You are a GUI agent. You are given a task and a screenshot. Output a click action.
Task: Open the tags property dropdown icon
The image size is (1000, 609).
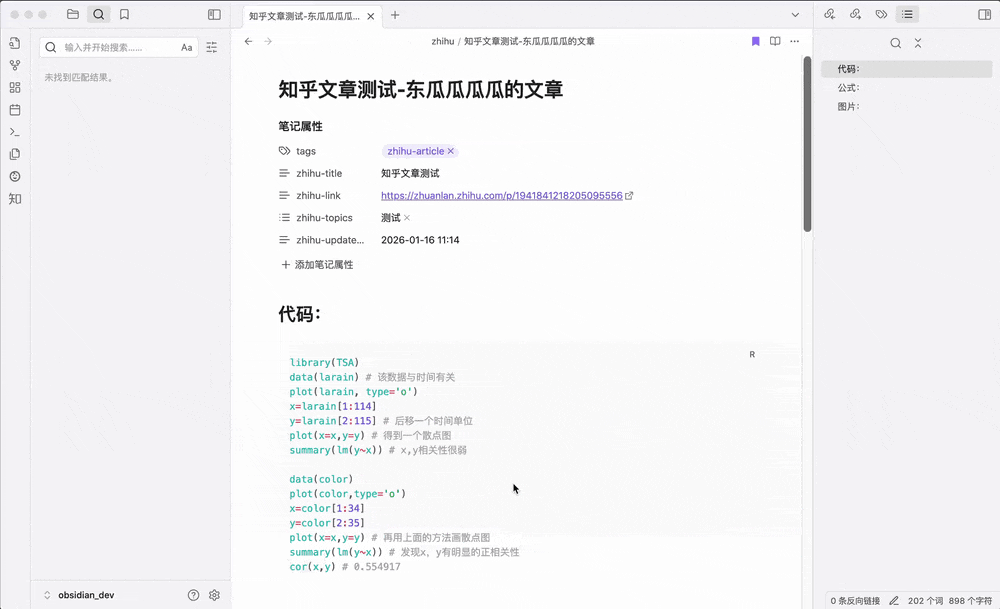tap(287, 150)
